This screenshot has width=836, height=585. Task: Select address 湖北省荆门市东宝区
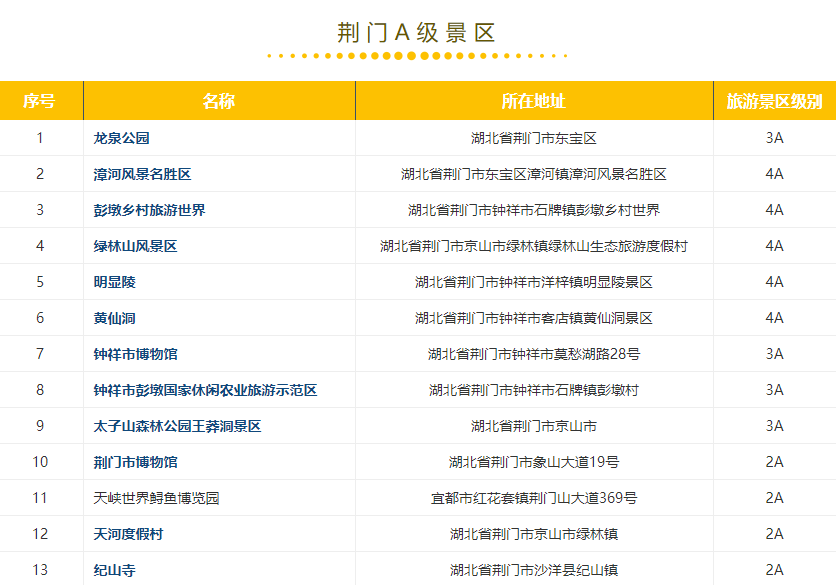click(x=534, y=138)
